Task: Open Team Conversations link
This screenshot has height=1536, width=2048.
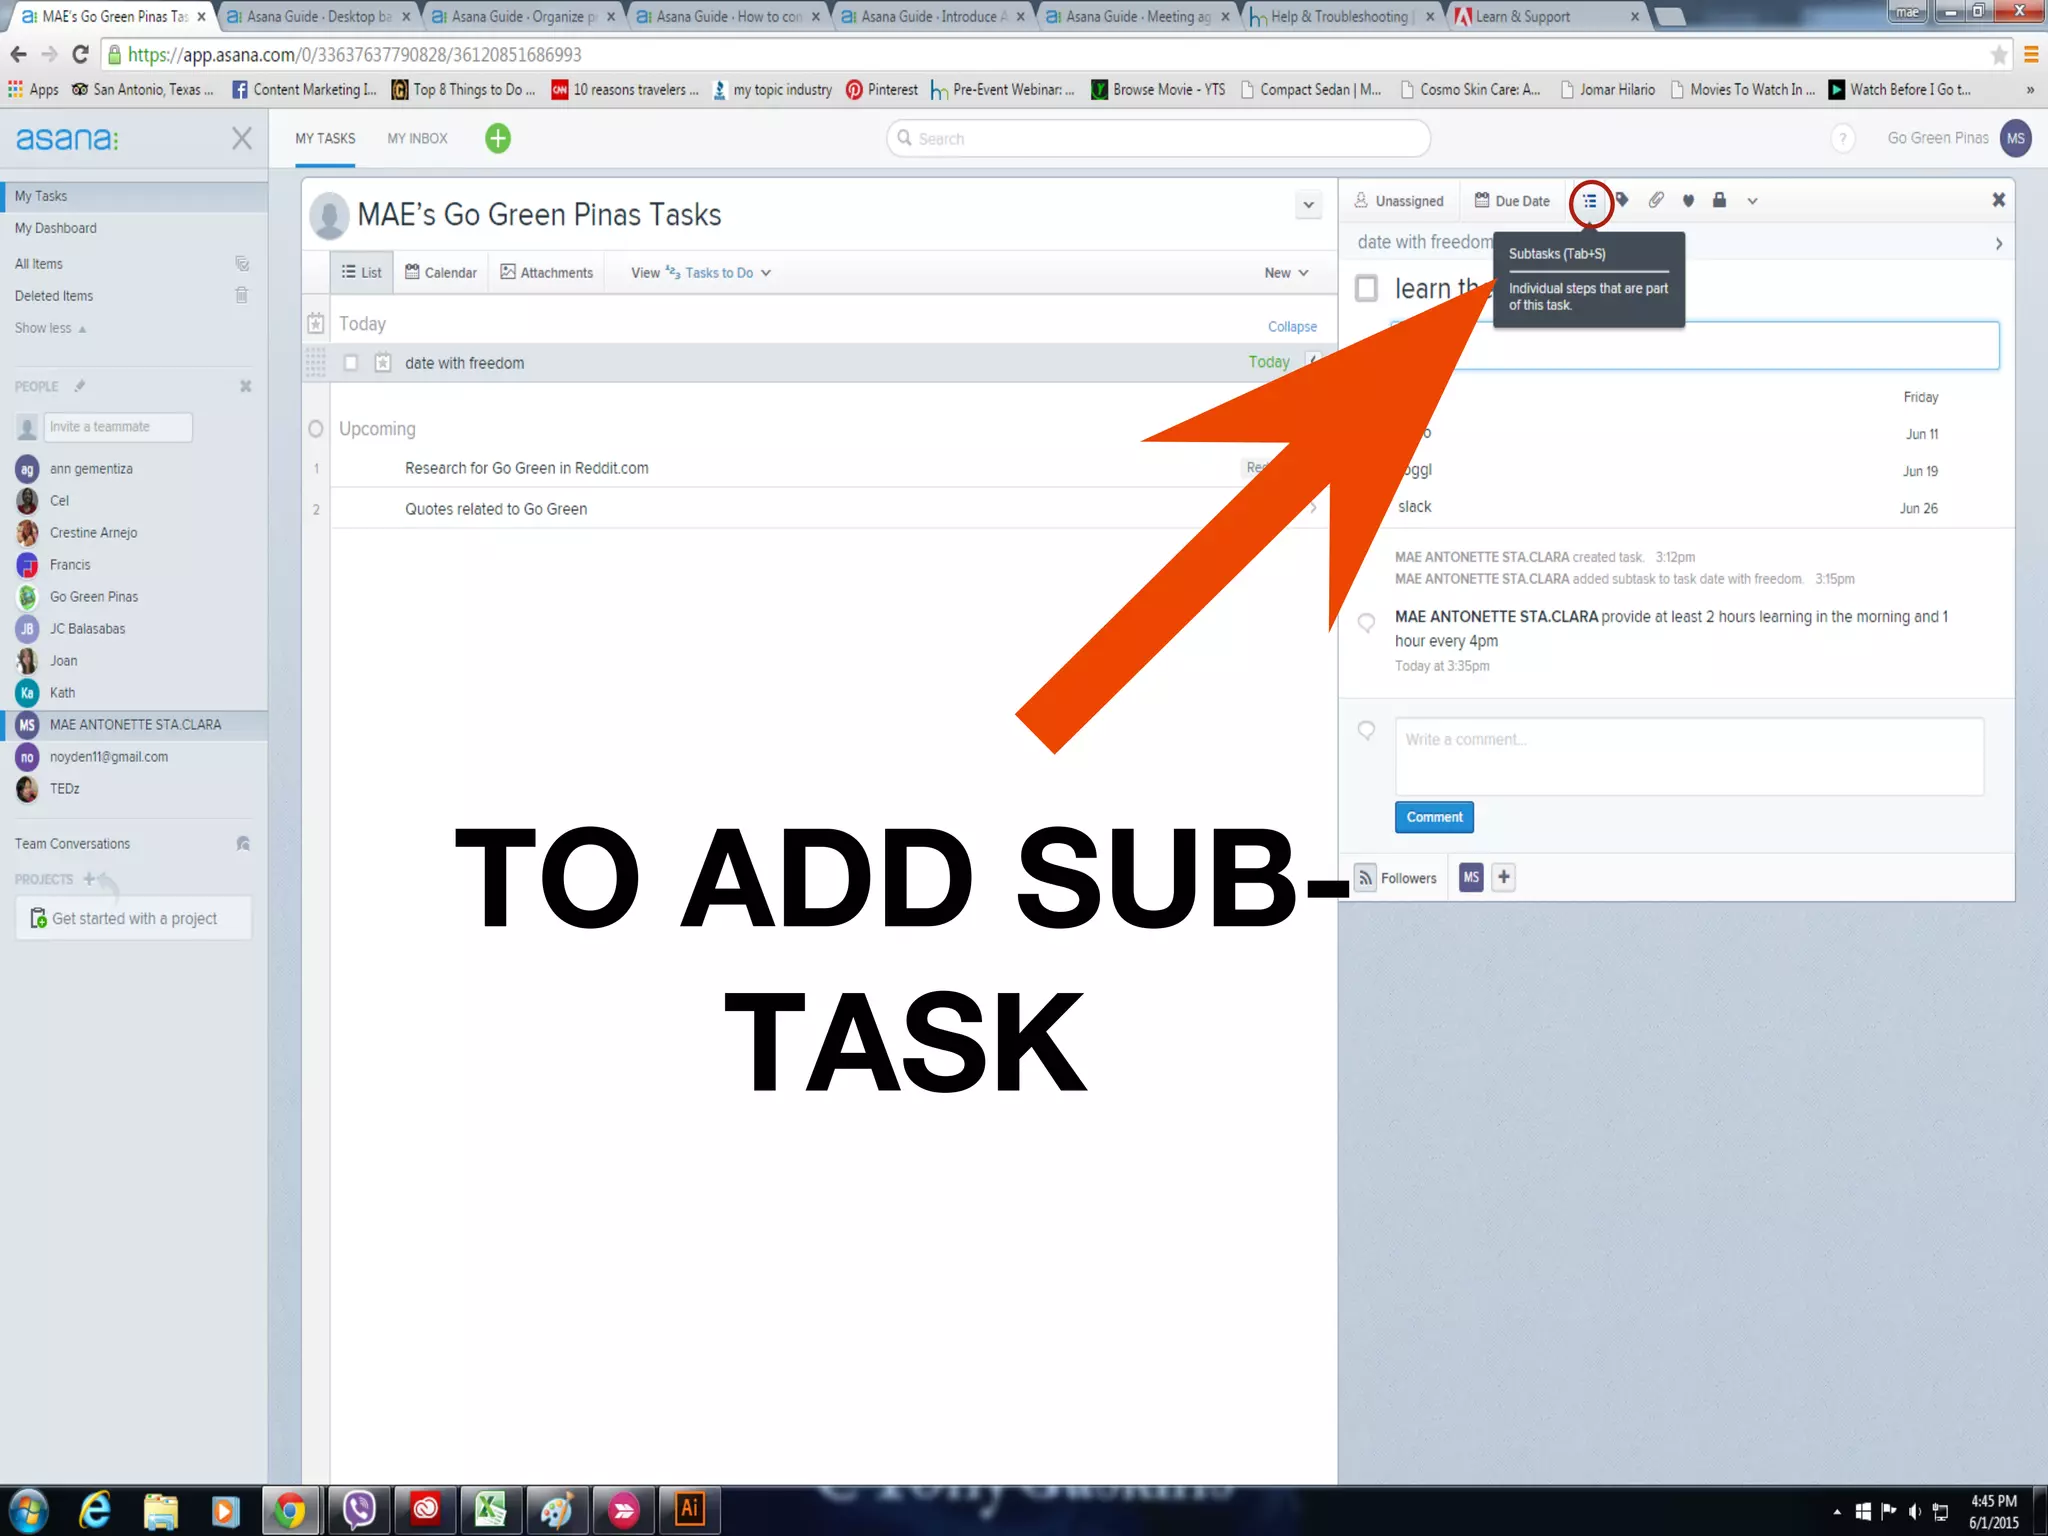Action: [72, 843]
